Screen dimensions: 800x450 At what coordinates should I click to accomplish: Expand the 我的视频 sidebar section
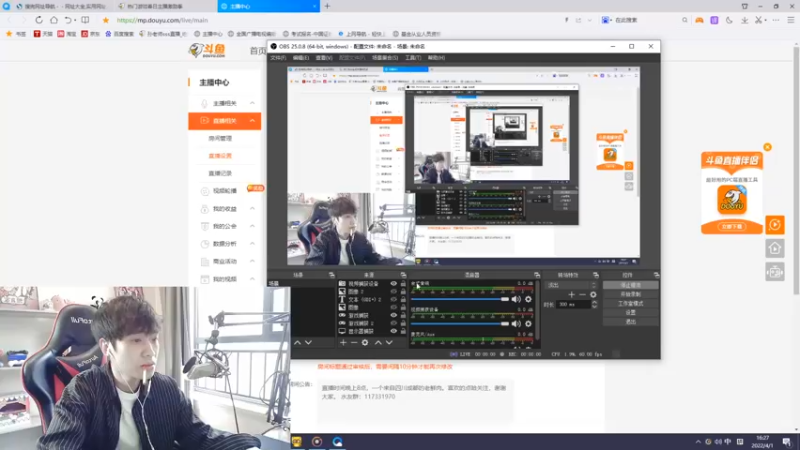tap(252, 279)
